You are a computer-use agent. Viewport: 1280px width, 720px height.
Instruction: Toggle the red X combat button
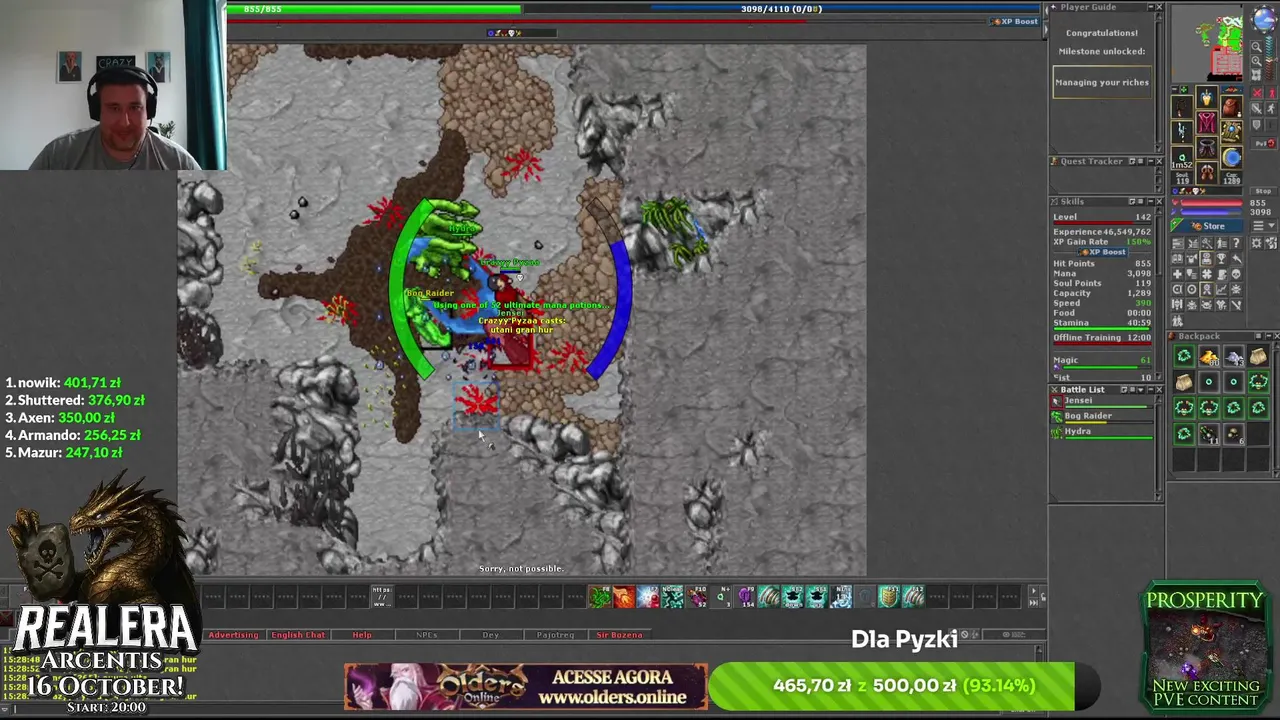coord(1256,93)
